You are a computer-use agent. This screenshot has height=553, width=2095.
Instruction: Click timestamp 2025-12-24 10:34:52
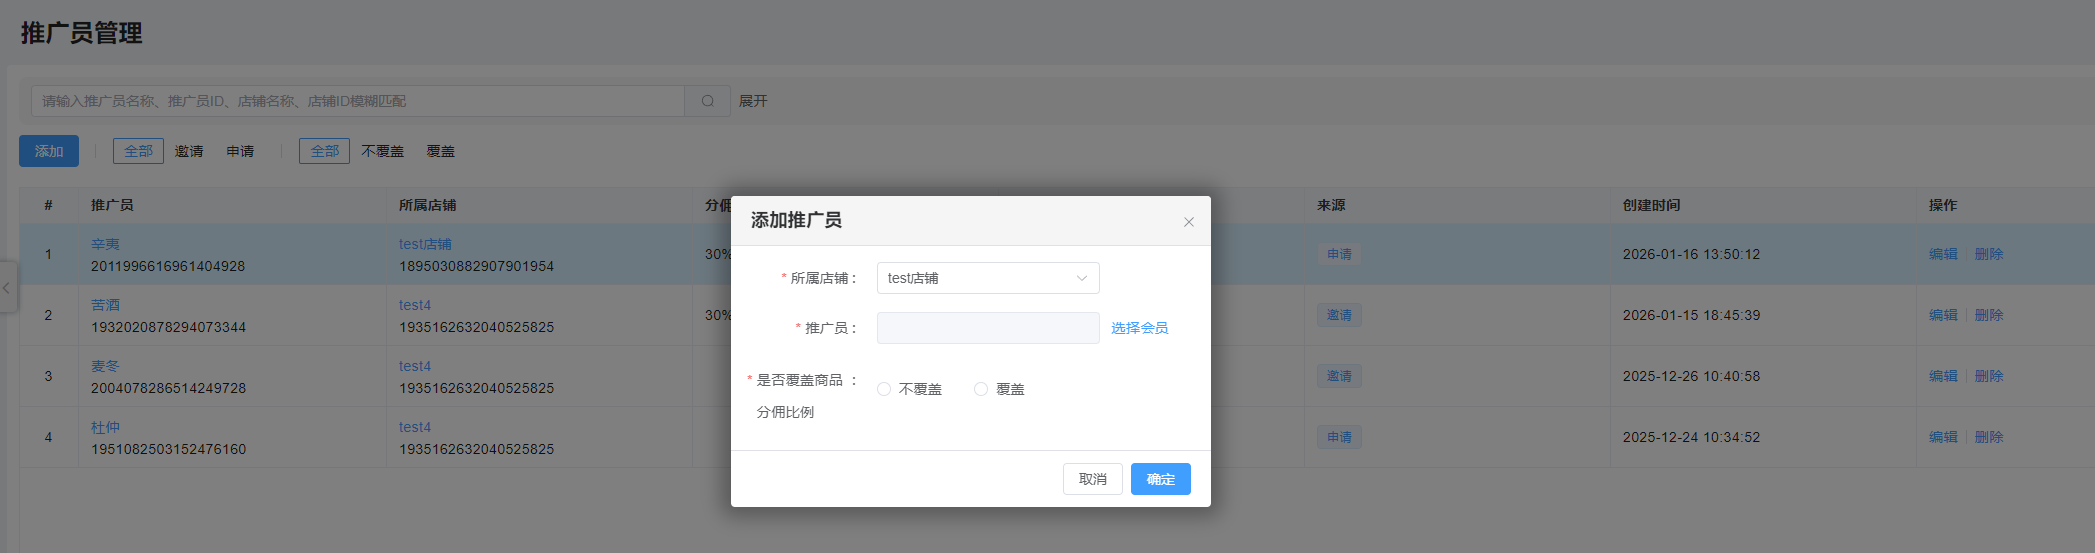pyautogui.click(x=1691, y=437)
